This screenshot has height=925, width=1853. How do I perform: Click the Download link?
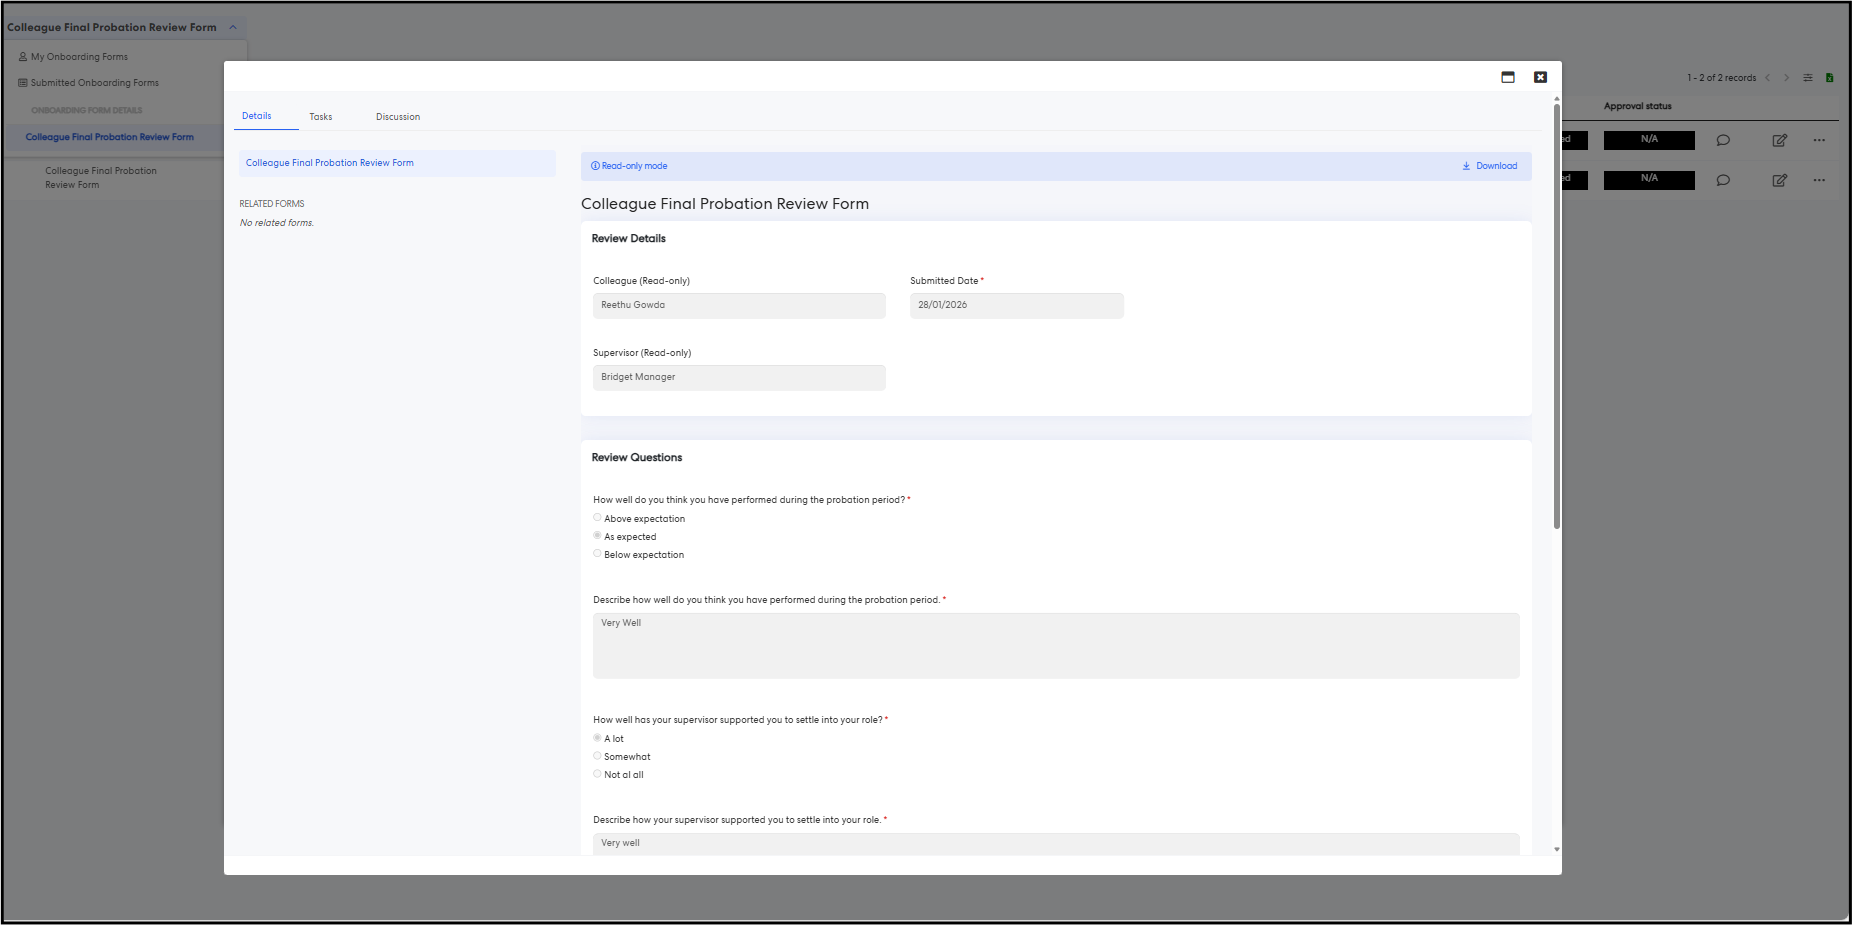[x=1490, y=166]
